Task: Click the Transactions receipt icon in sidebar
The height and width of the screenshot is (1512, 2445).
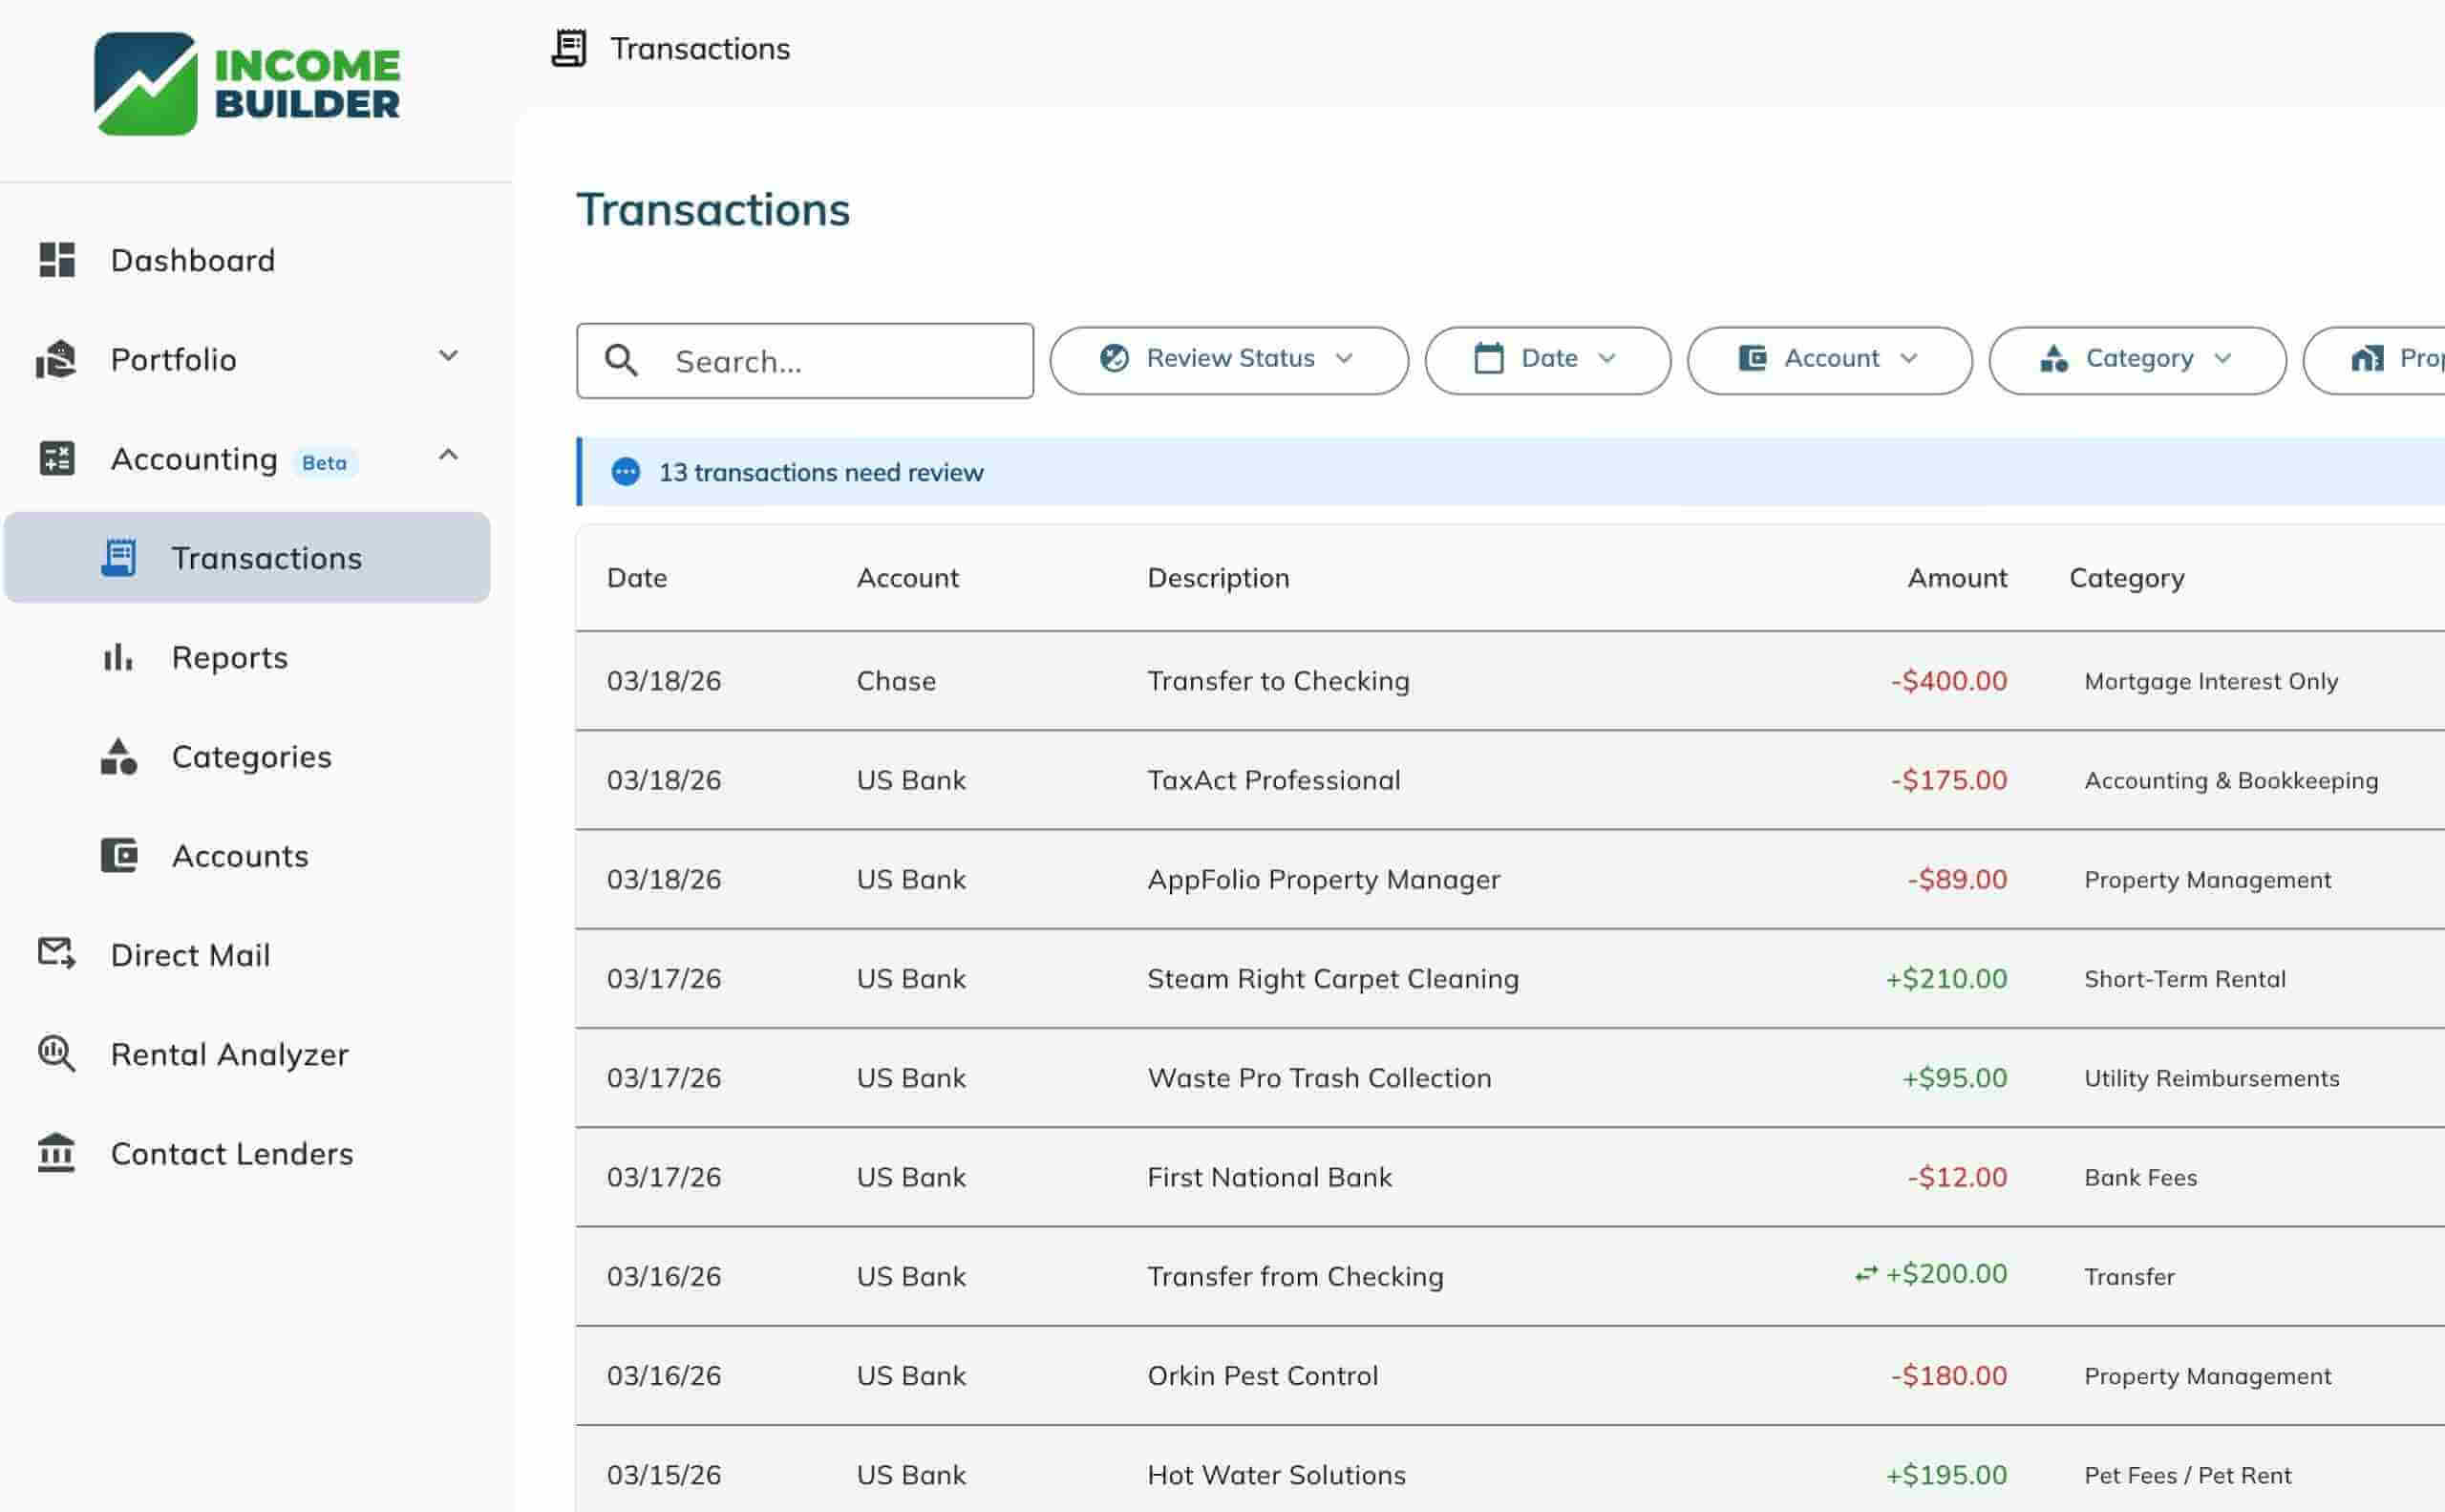Action: 119,558
